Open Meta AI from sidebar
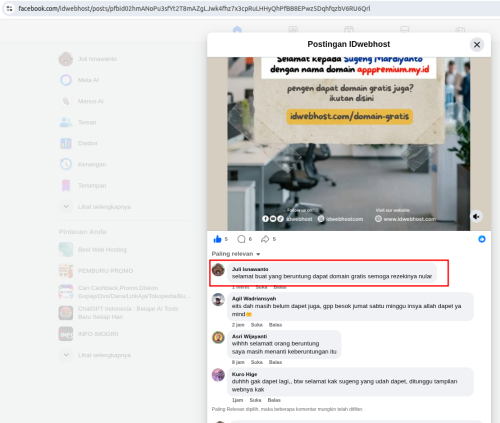This screenshot has height=423, width=500. coord(88,80)
